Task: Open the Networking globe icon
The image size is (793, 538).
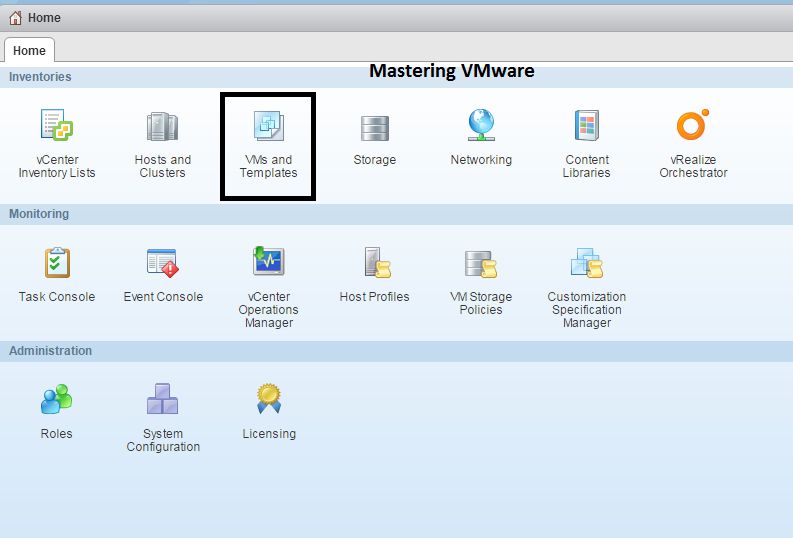Action: coord(481,125)
